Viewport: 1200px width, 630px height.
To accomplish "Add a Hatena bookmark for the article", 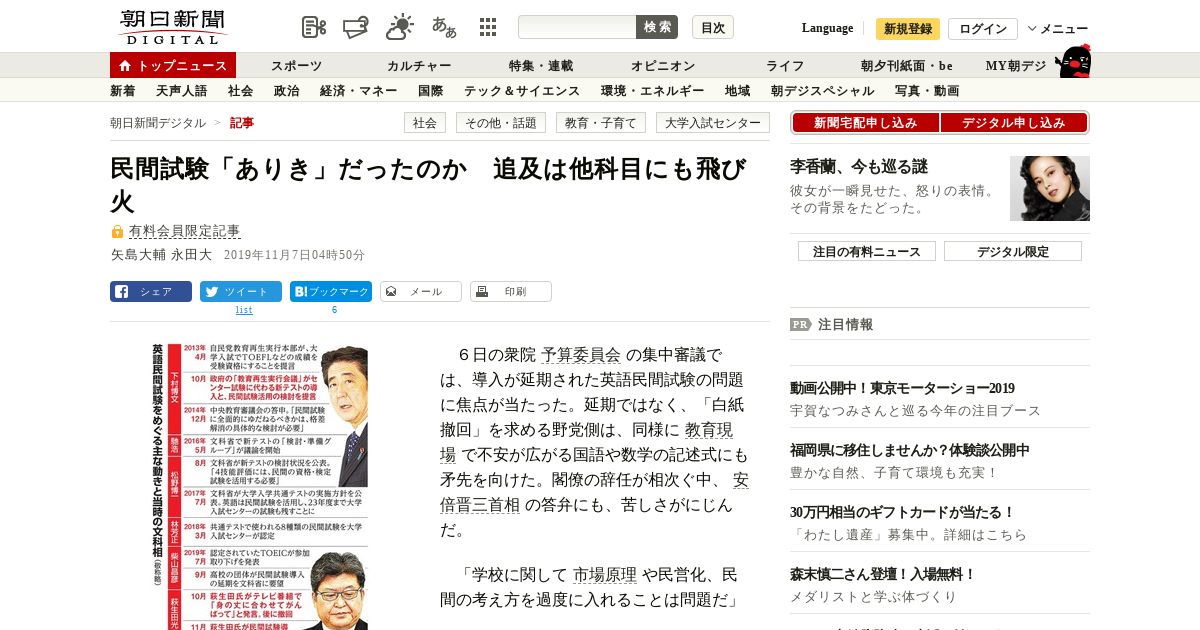I will (331, 292).
